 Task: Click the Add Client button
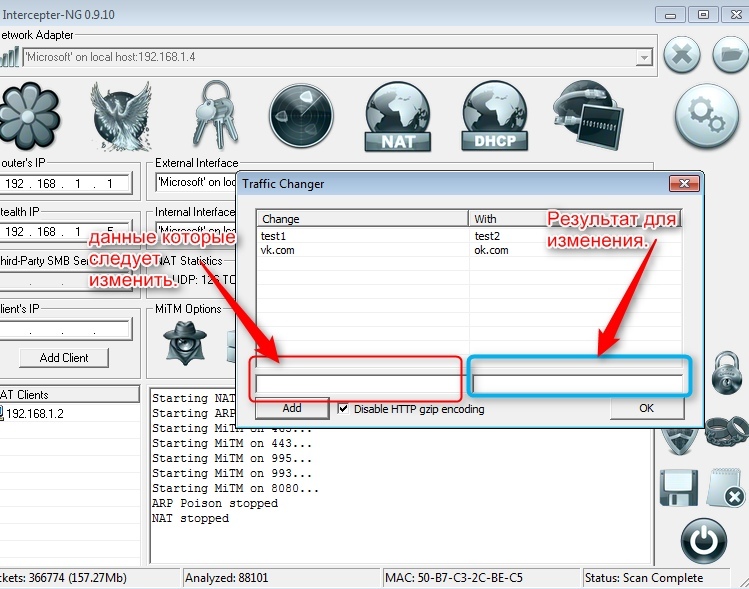64,358
